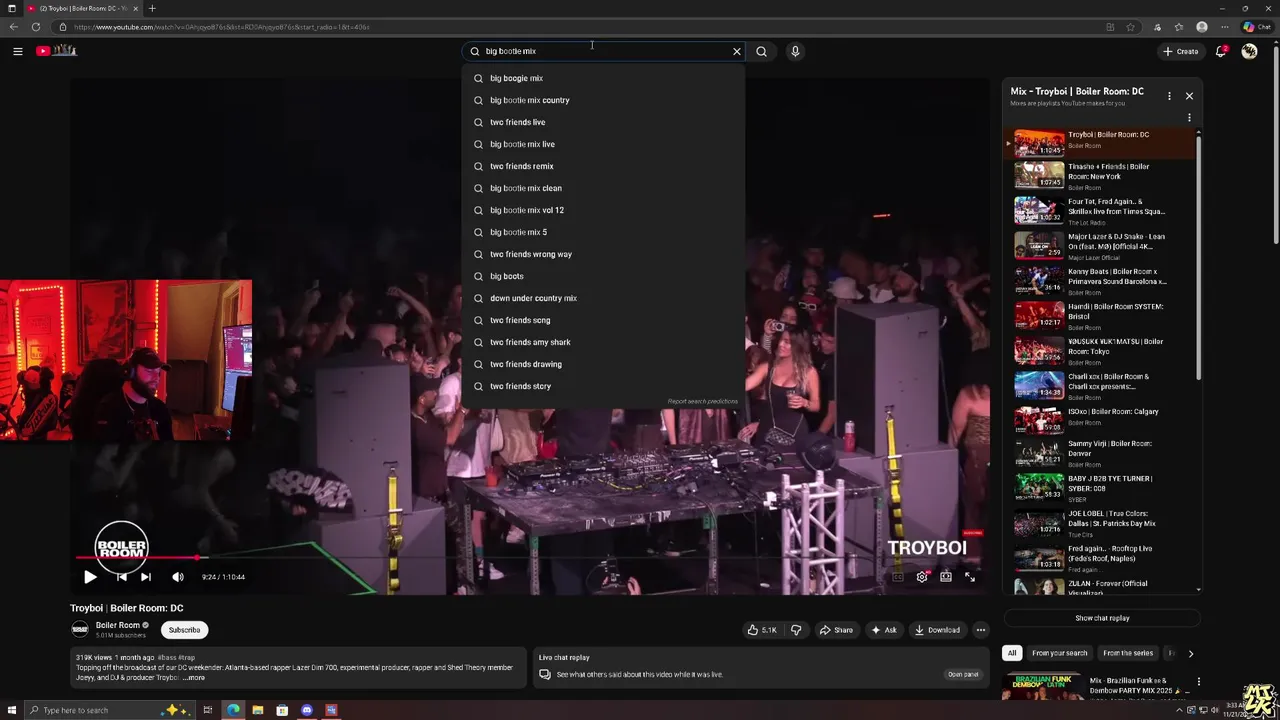Pick 'two friends story' suggestion

point(603,386)
